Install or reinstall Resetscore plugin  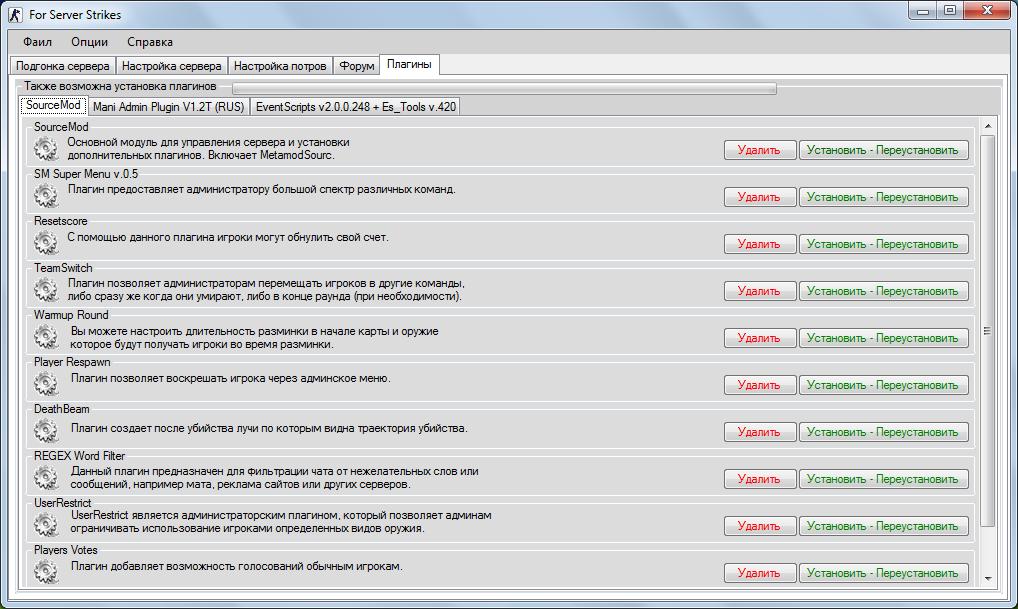(884, 244)
